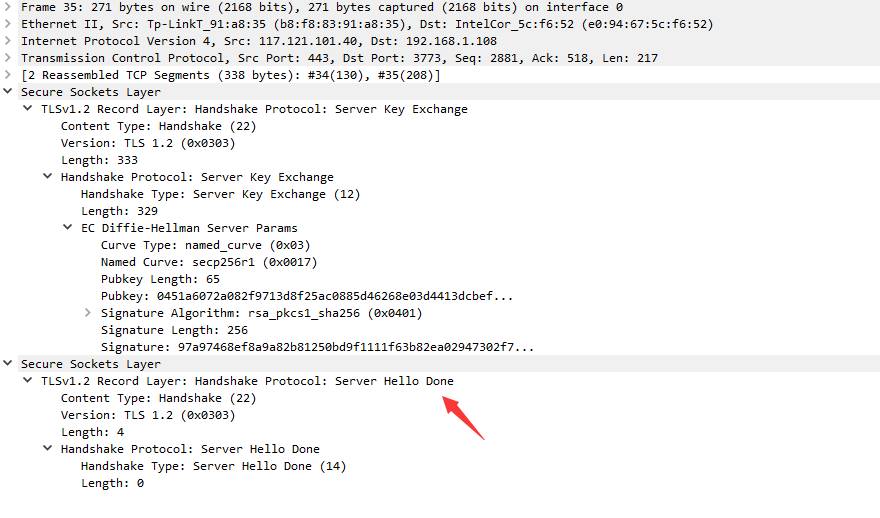Expand the Signature Algorithm rsa_pkcs1_sha256 arrow

coord(89,313)
